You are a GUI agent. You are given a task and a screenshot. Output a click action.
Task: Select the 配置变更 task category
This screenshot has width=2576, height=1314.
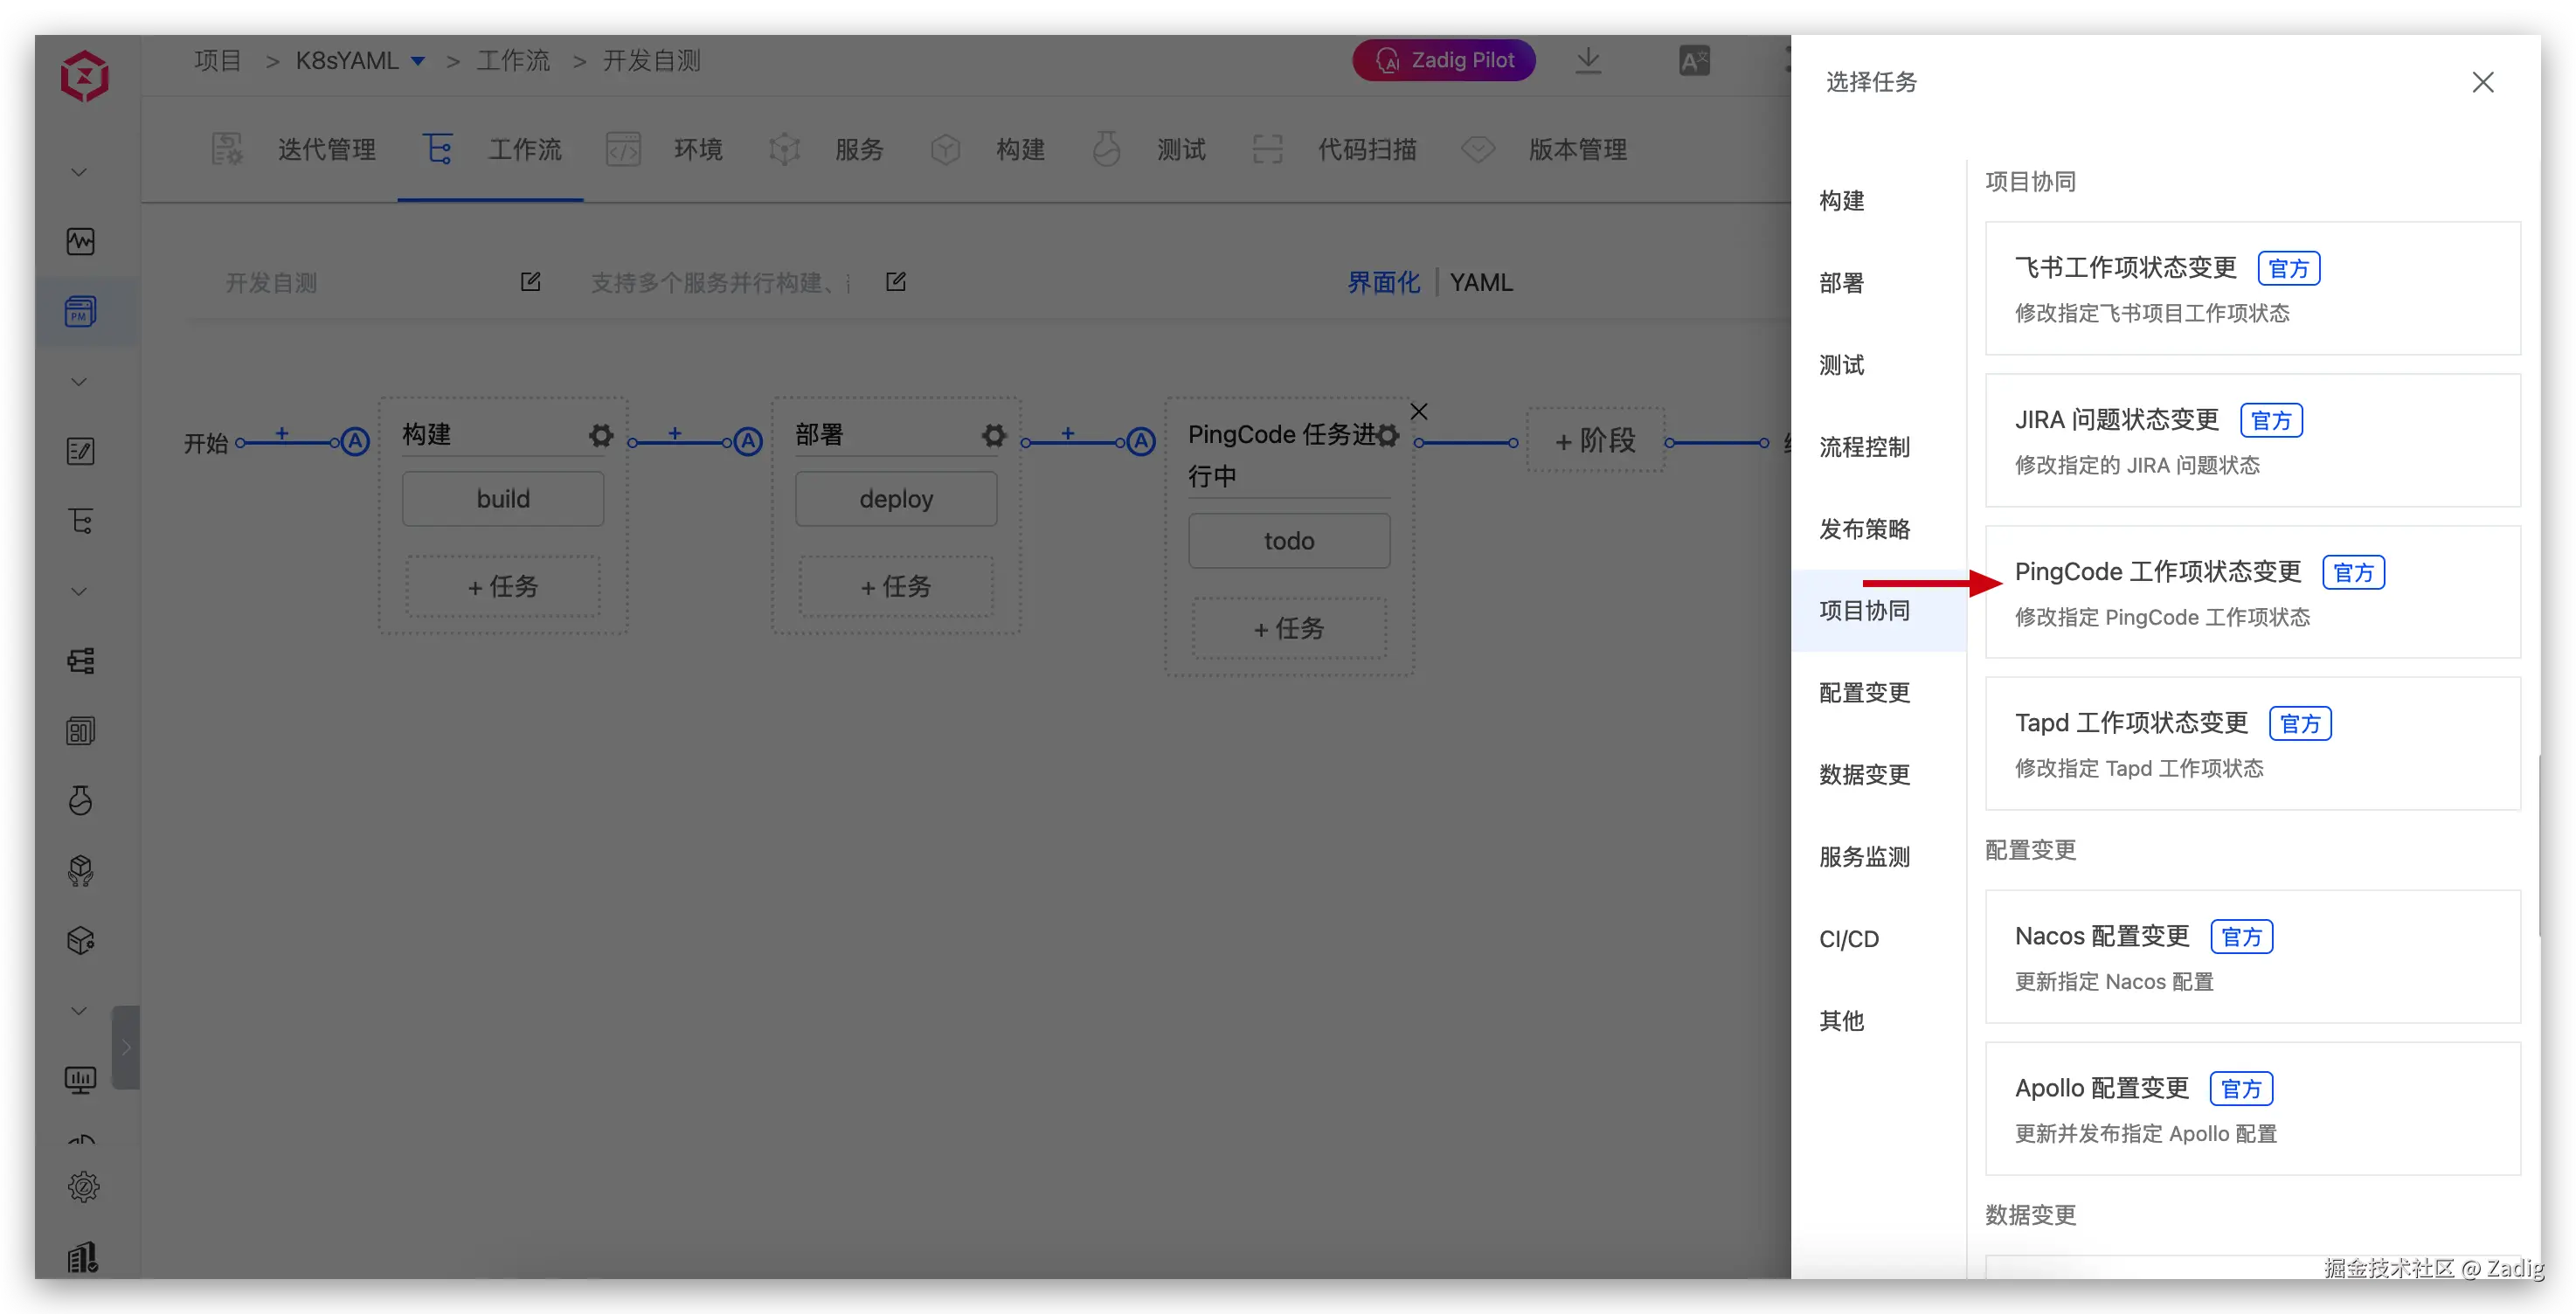click(1864, 692)
